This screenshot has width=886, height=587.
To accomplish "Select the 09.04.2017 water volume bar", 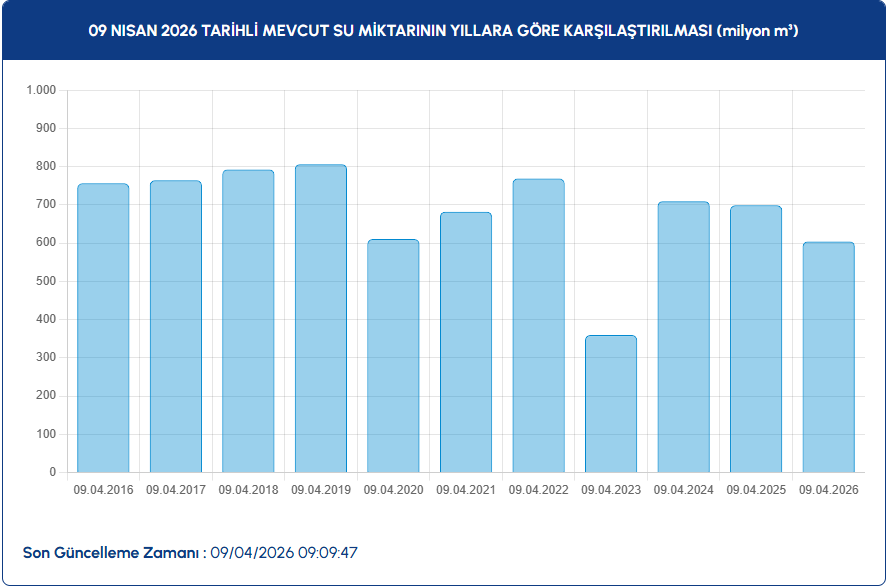I will 176,326.
